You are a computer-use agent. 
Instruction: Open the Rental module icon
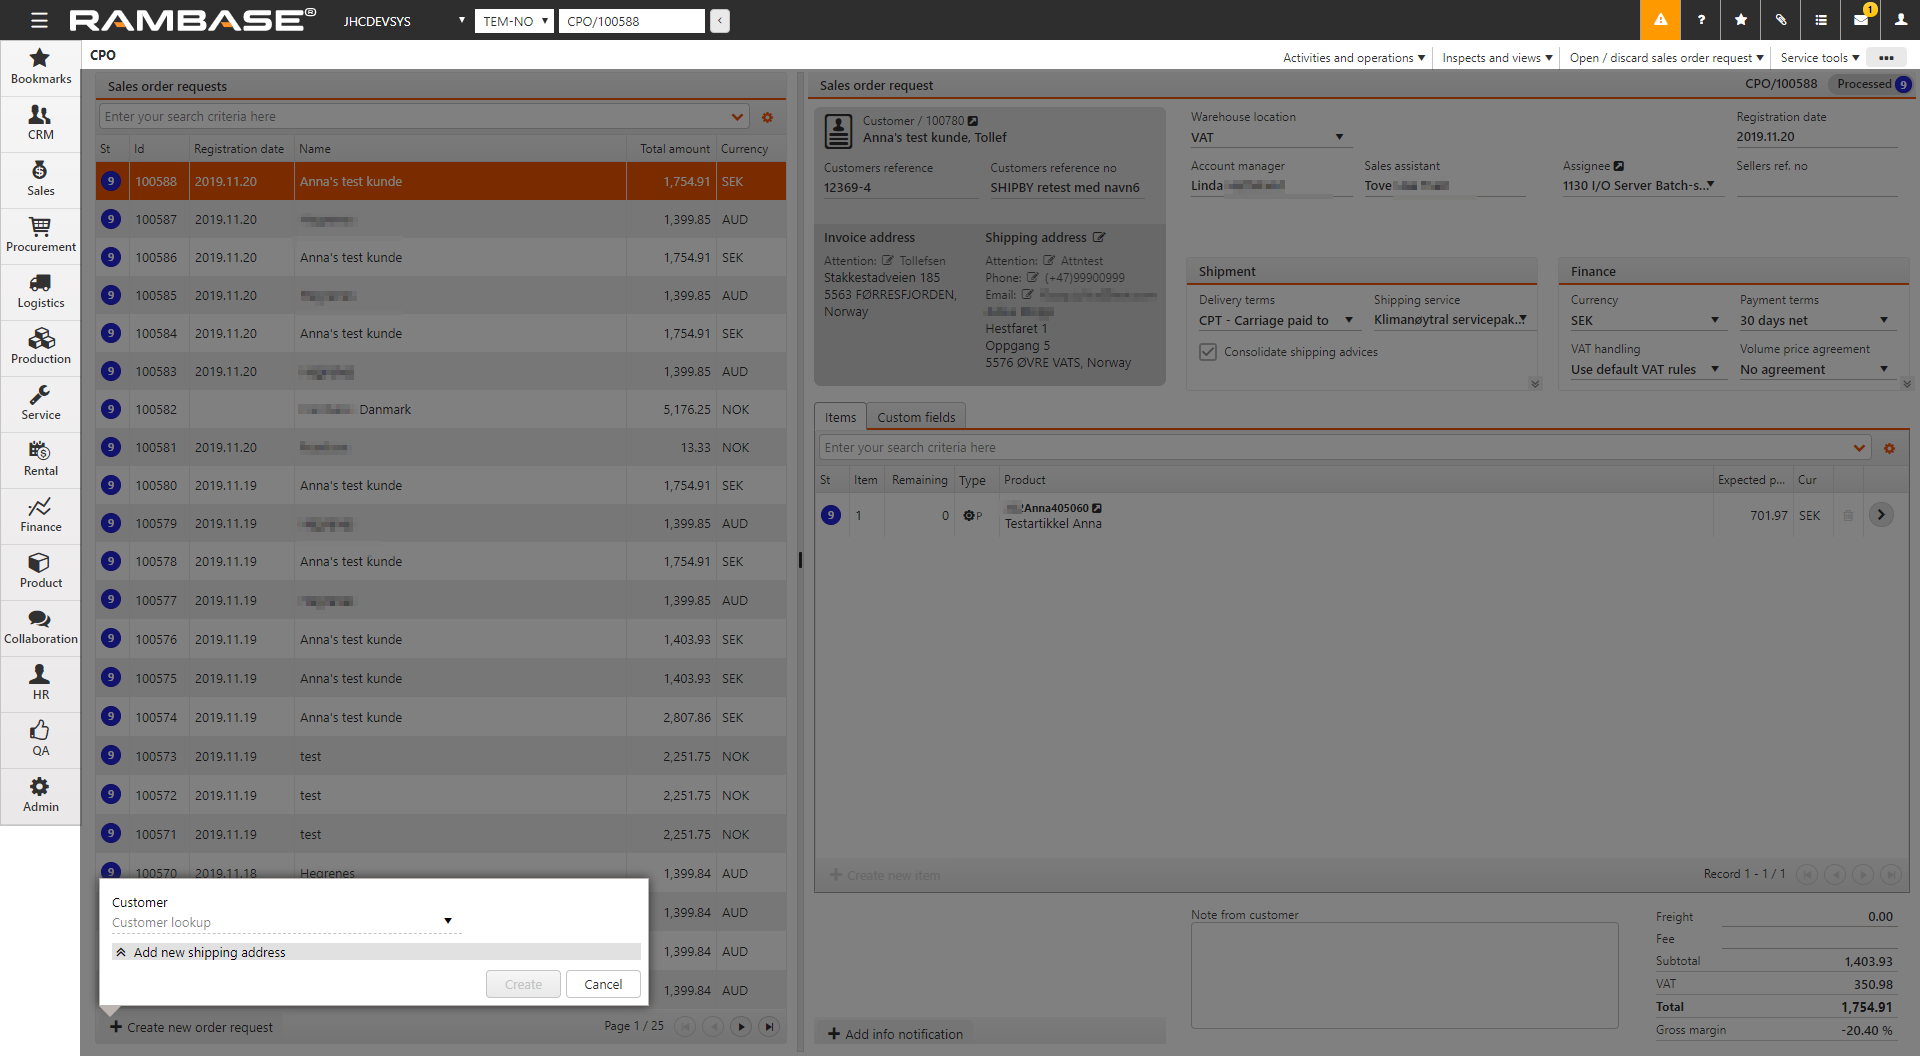point(40,459)
